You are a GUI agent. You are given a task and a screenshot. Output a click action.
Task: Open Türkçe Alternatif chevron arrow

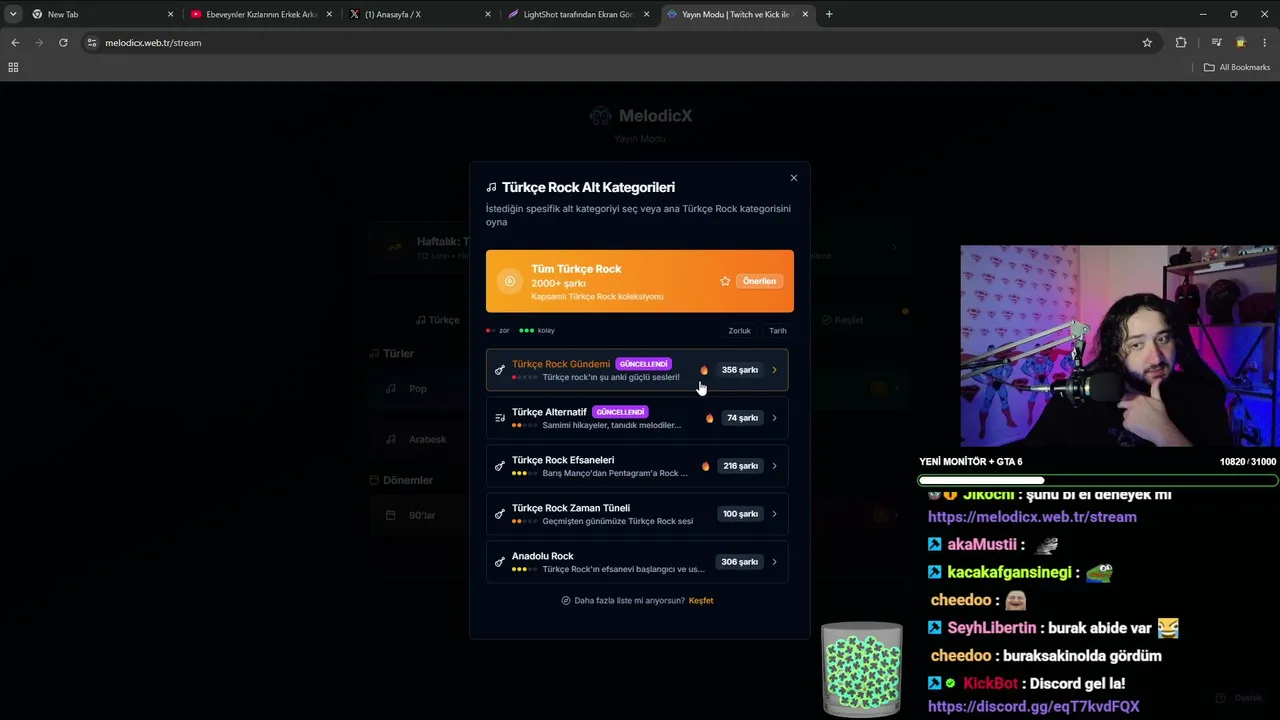pos(774,418)
